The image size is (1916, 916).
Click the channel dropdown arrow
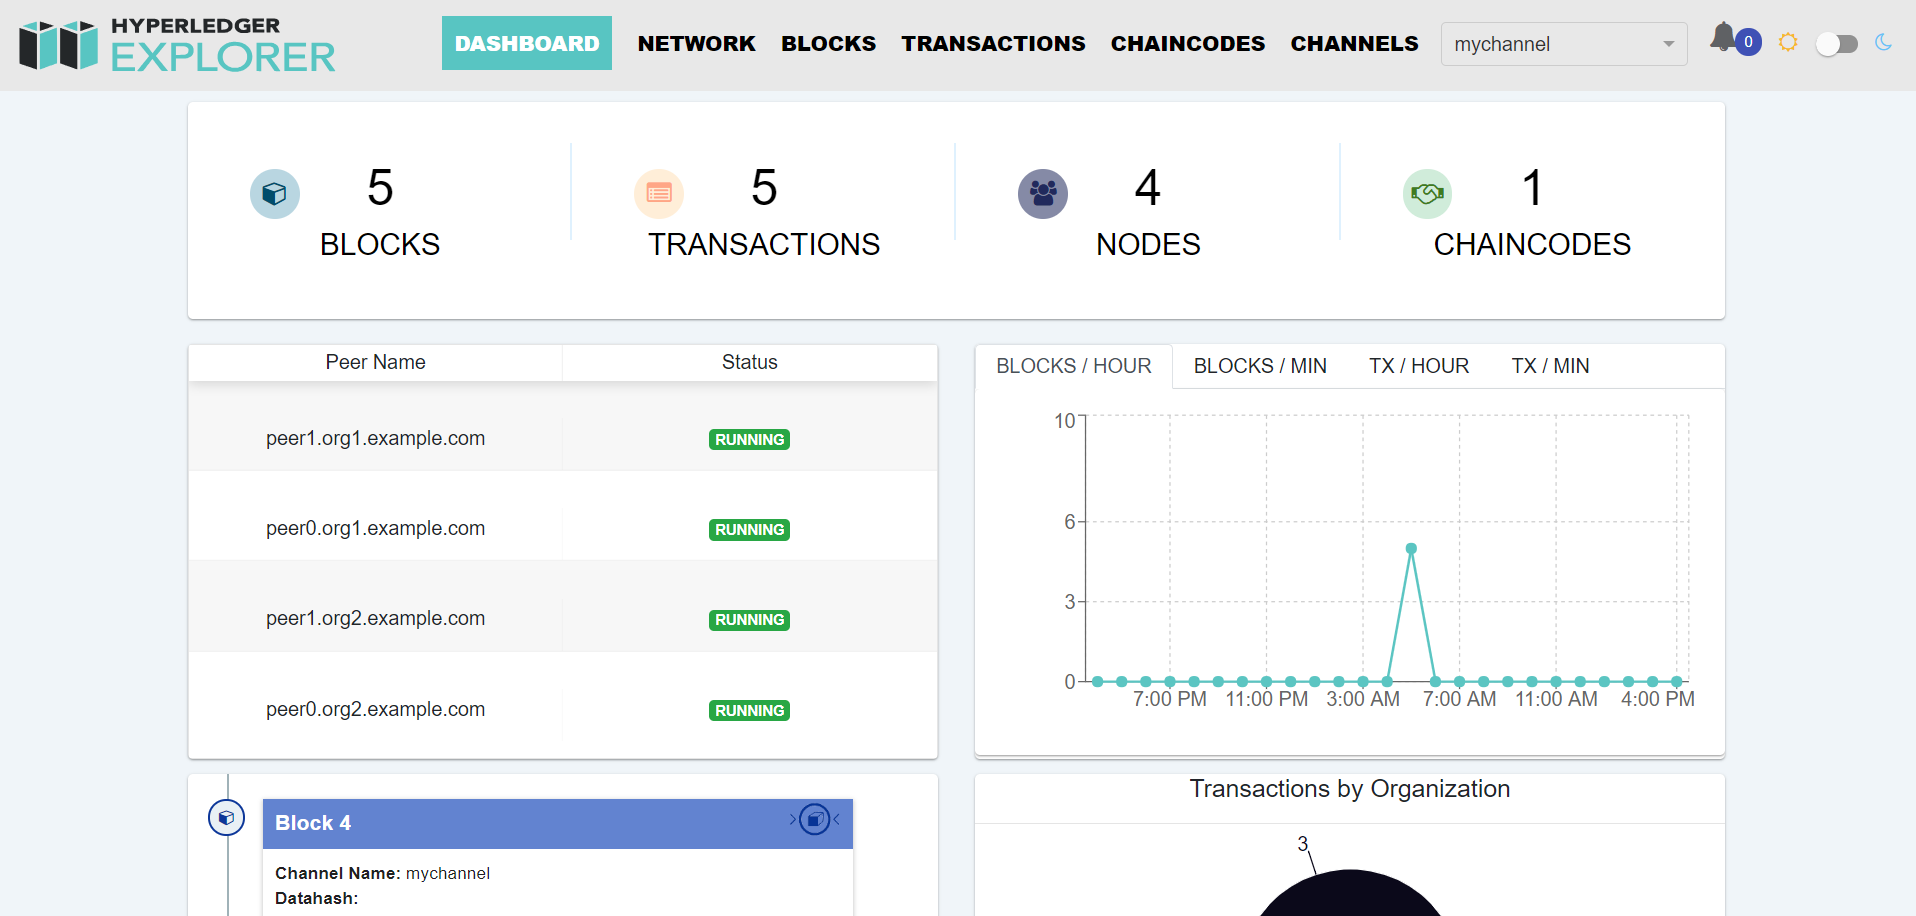[1669, 44]
